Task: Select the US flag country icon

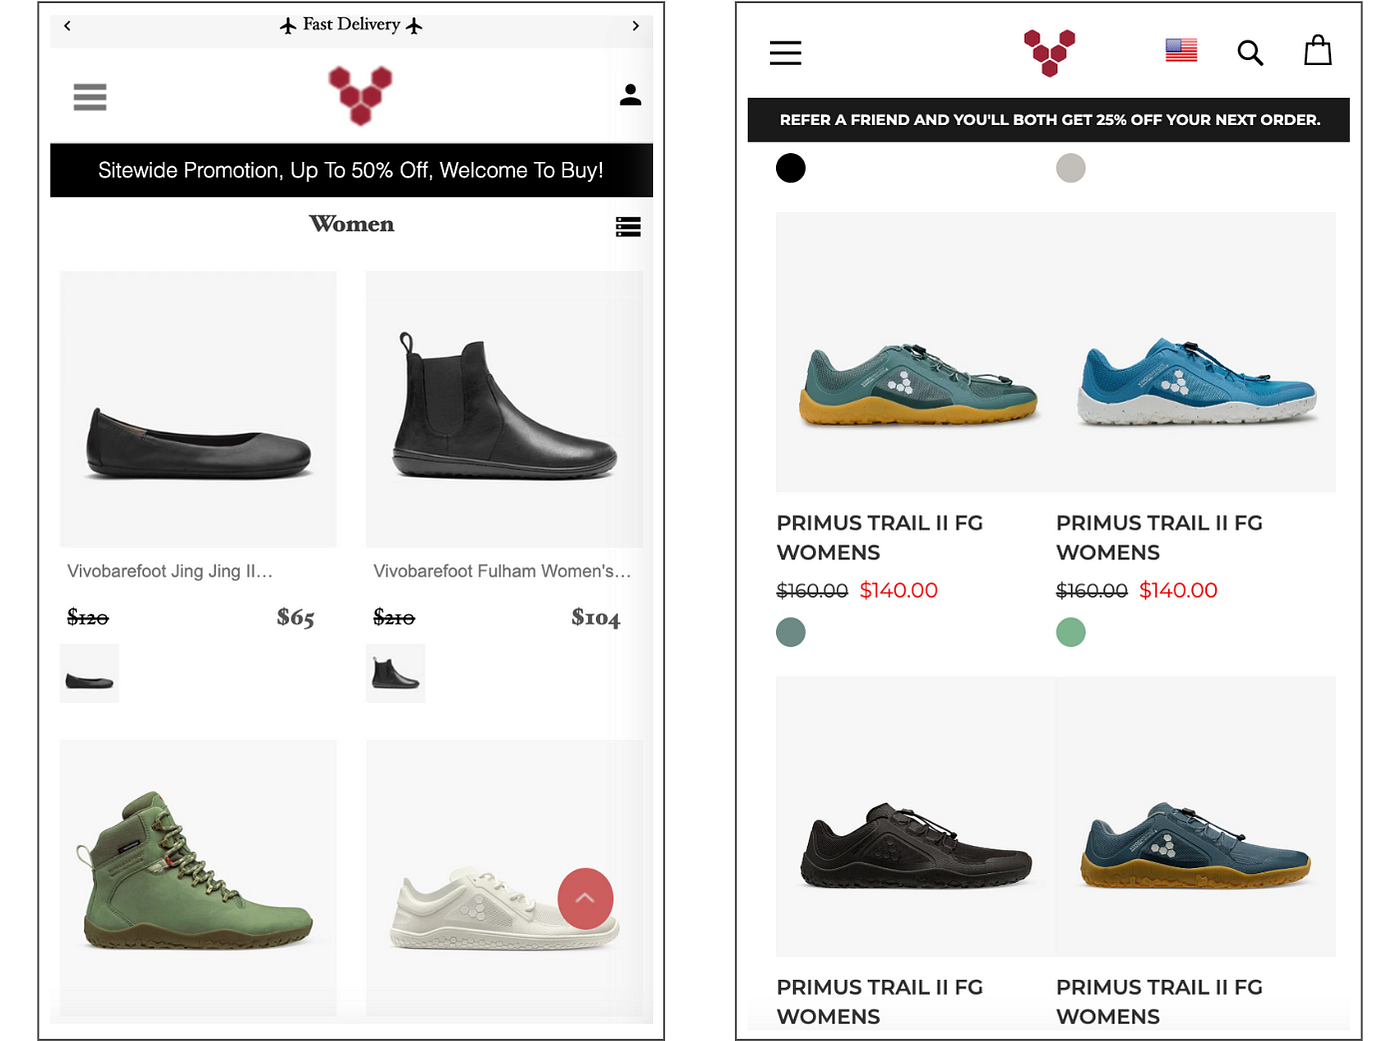Action: point(1181,50)
